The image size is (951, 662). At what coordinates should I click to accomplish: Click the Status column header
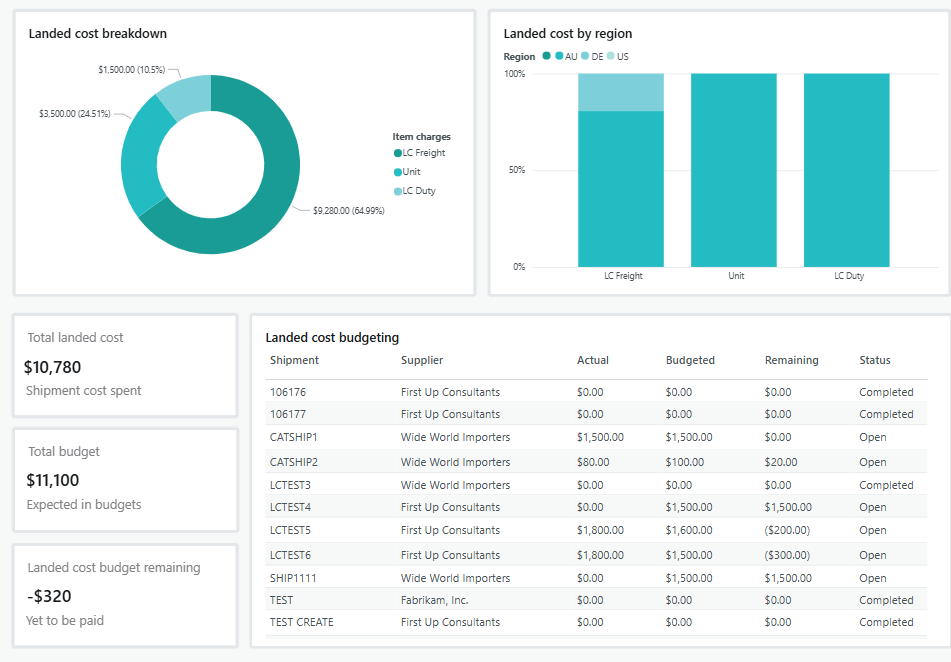pyautogui.click(x=875, y=360)
